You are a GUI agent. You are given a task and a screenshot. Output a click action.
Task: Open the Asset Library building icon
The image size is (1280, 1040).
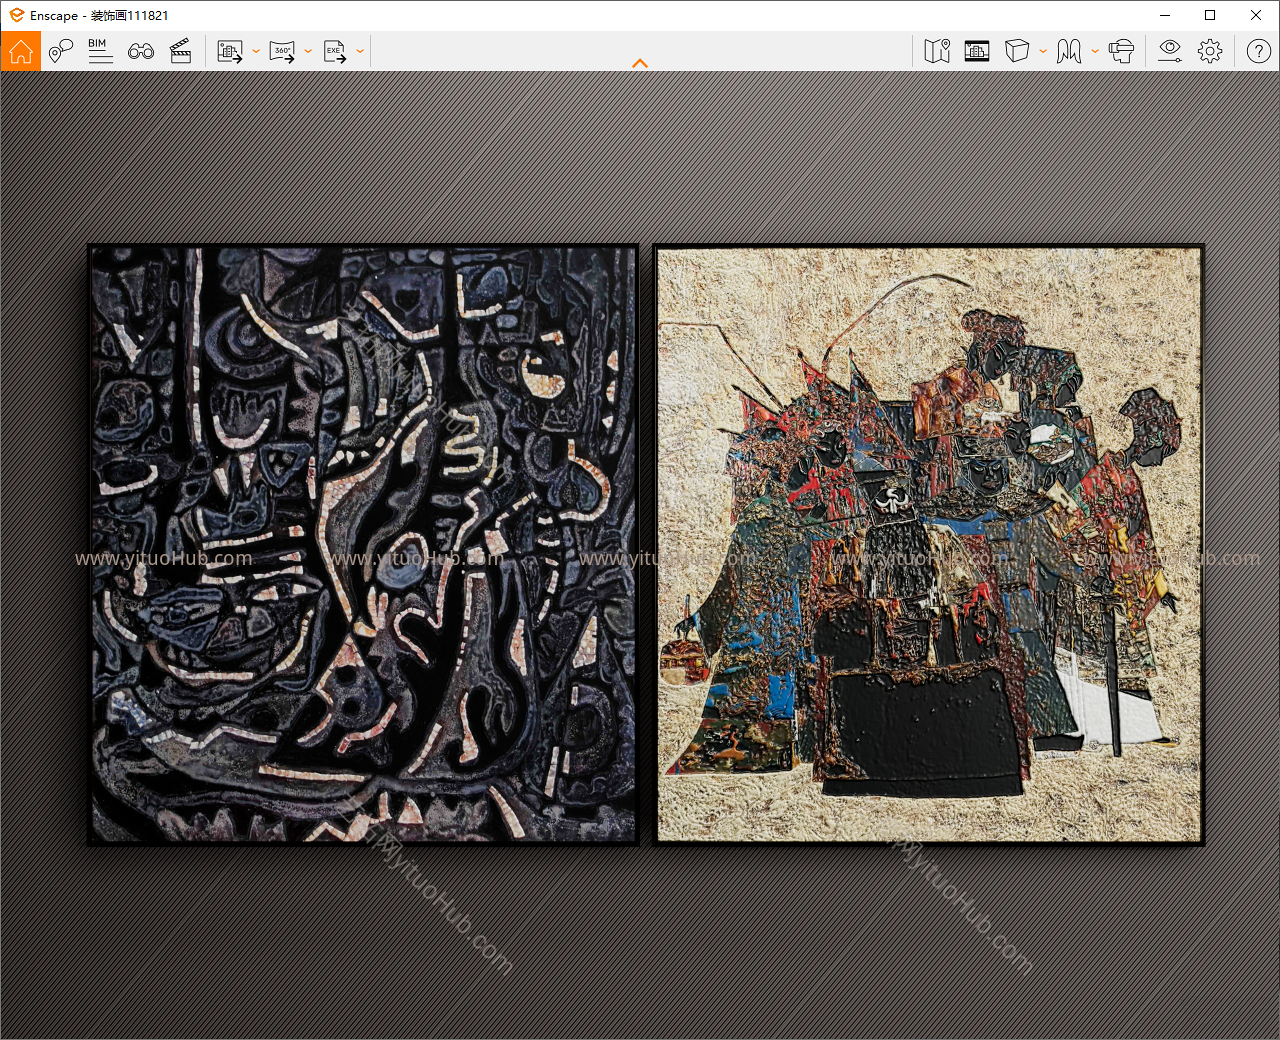(977, 51)
